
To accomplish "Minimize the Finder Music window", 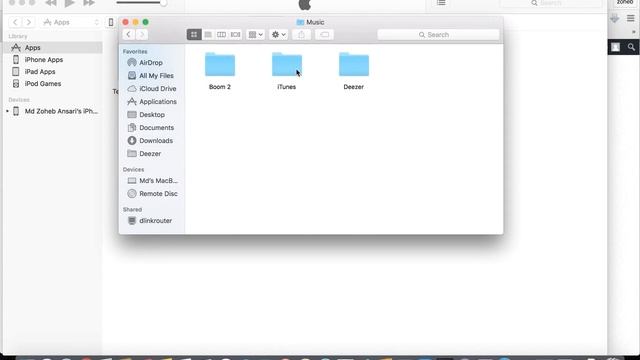I will coord(136,22).
